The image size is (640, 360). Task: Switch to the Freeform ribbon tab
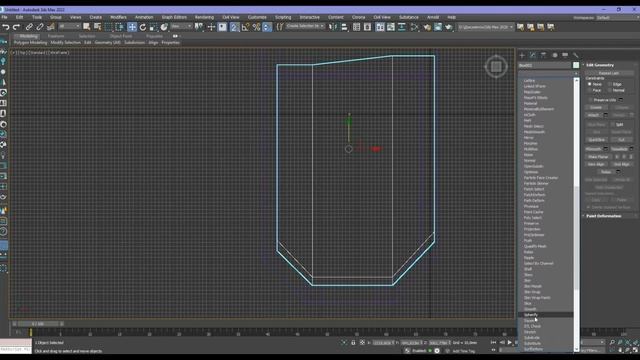click(x=56, y=36)
